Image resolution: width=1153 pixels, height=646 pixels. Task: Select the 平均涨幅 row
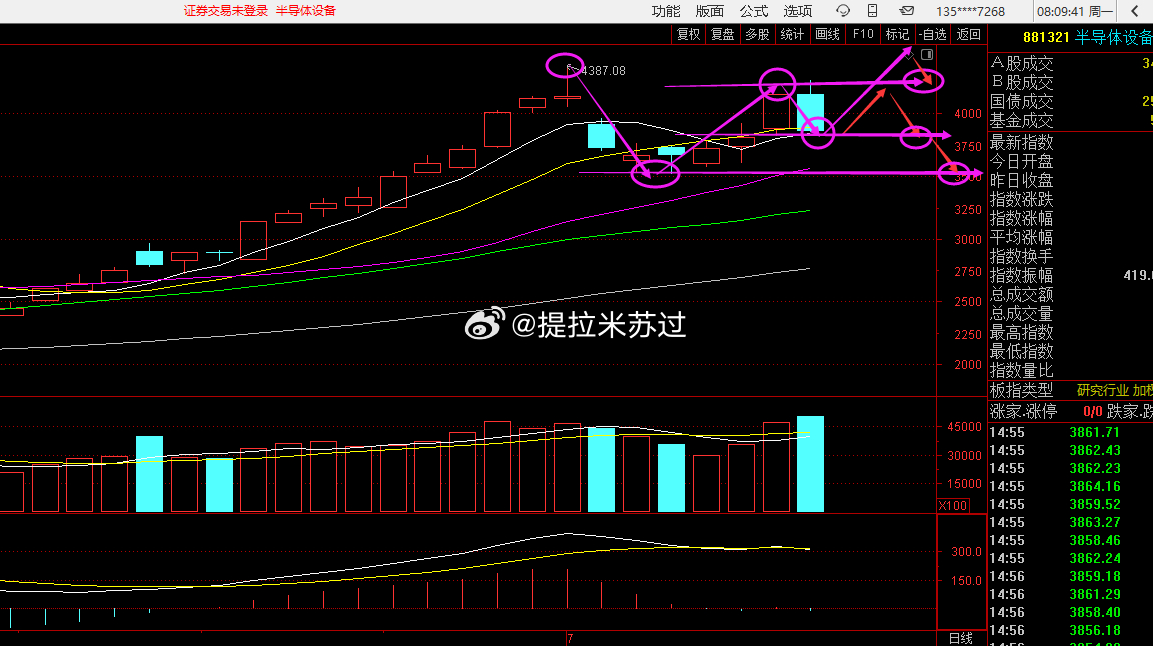(1070, 237)
